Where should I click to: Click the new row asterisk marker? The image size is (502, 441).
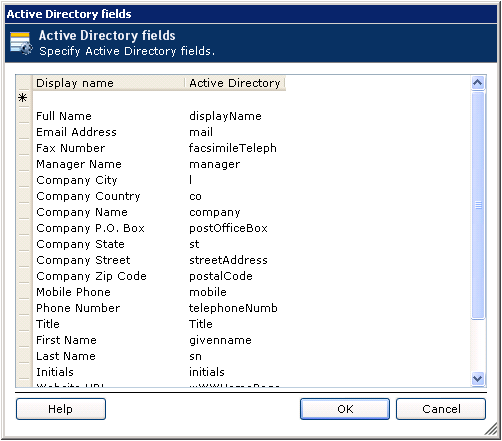[23, 98]
